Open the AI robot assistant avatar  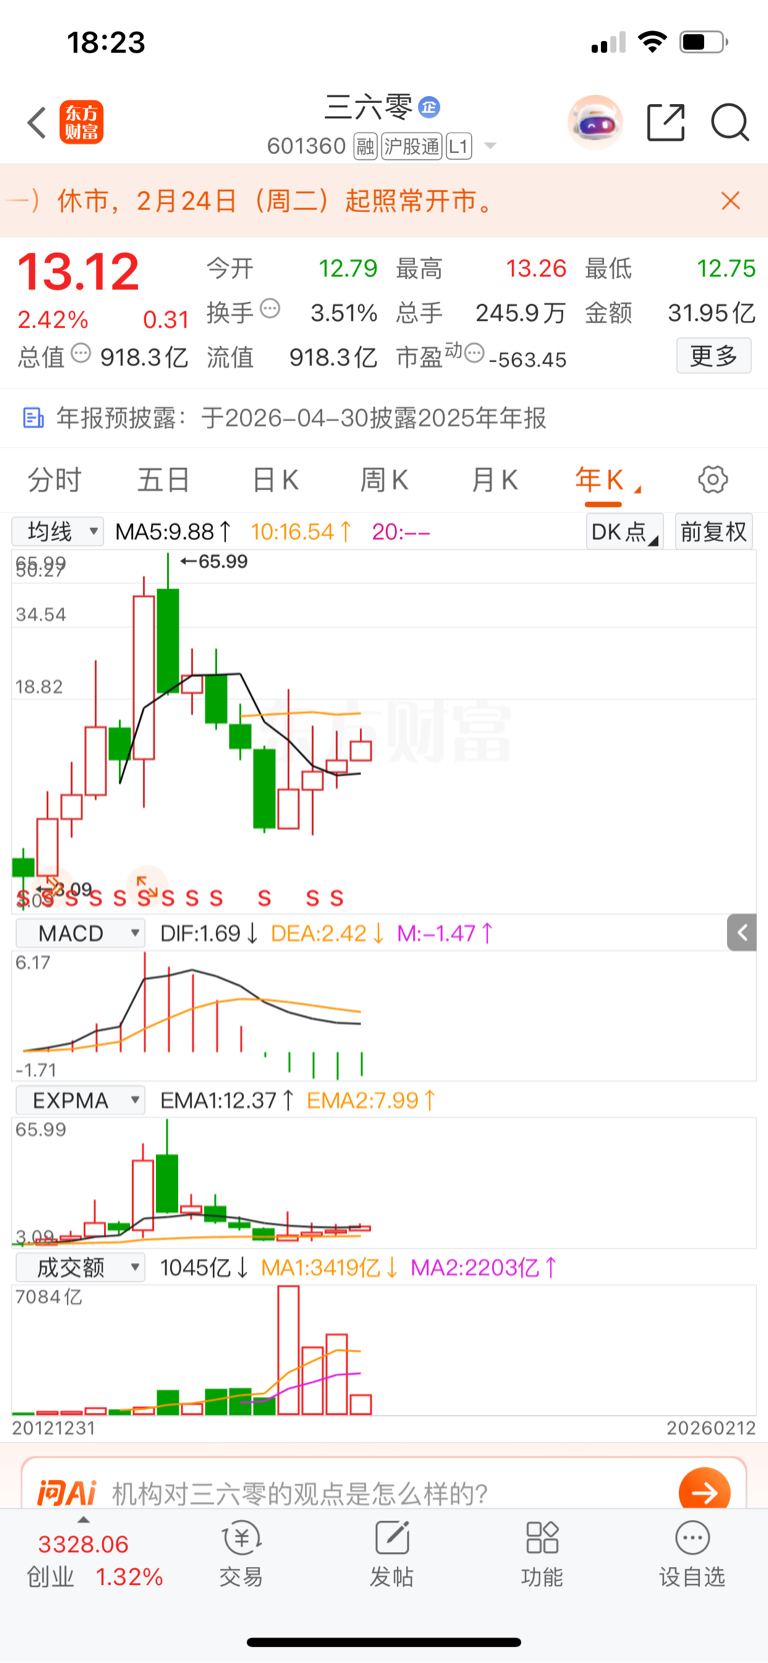click(x=595, y=123)
